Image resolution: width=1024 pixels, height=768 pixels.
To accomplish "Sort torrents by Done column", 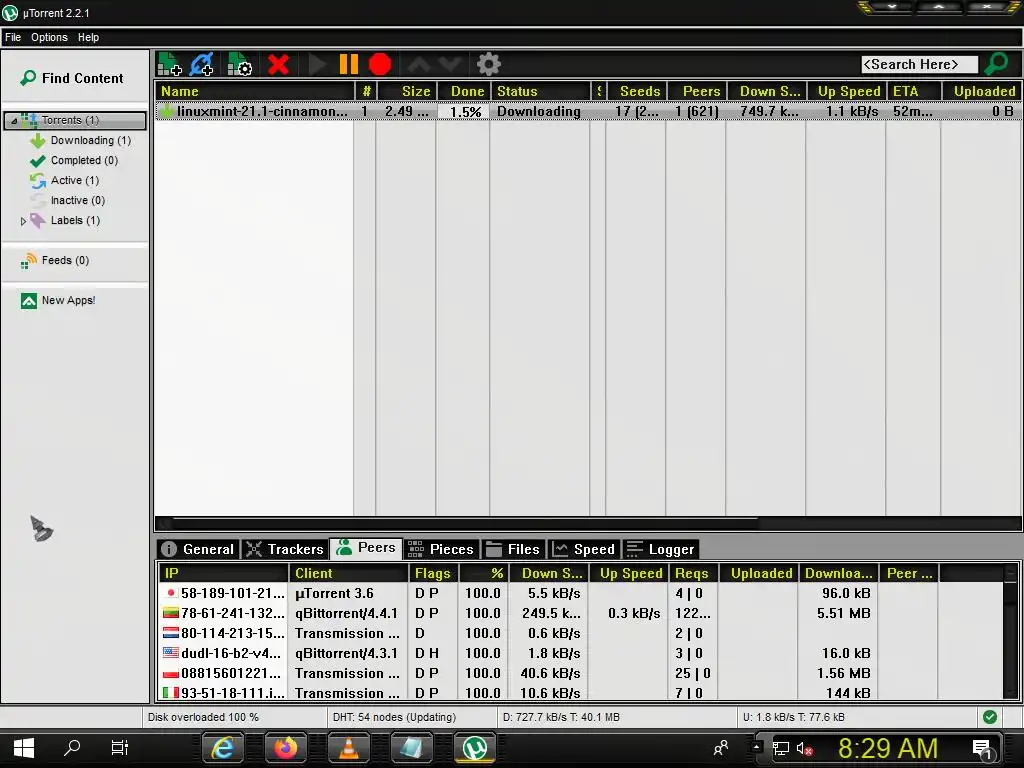I will [463, 91].
